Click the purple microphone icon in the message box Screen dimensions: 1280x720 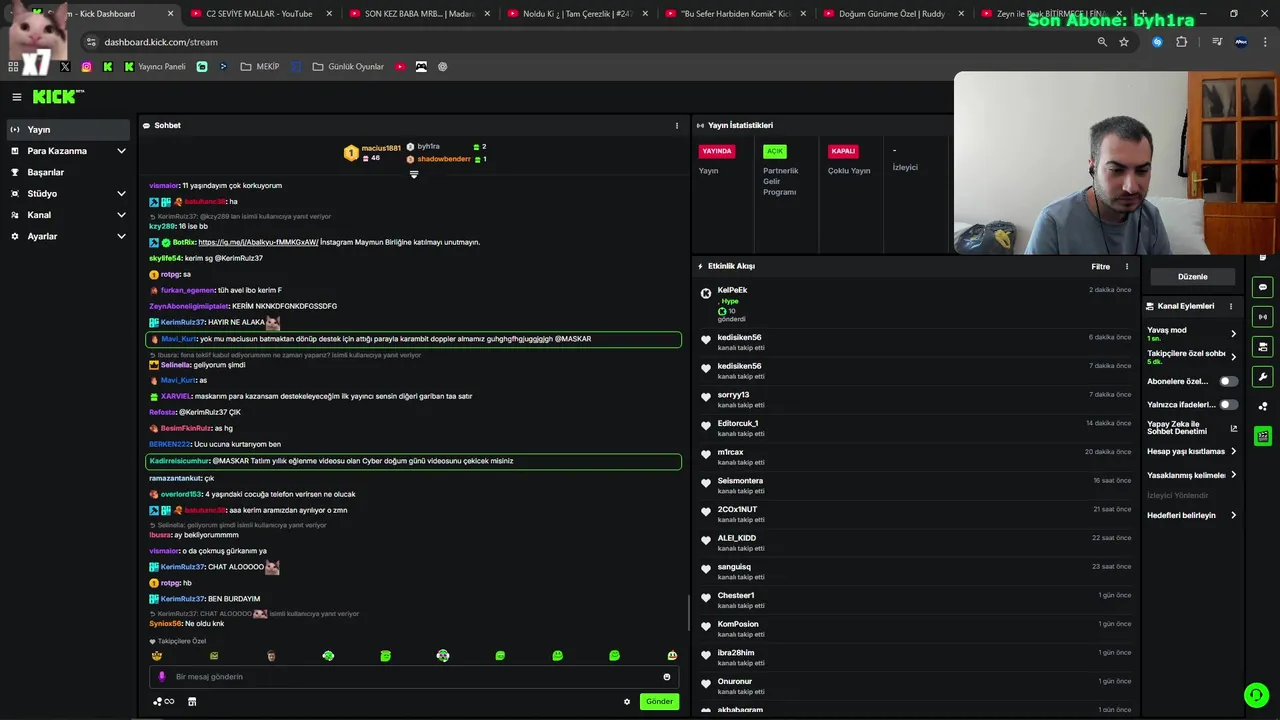[x=162, y=677]
